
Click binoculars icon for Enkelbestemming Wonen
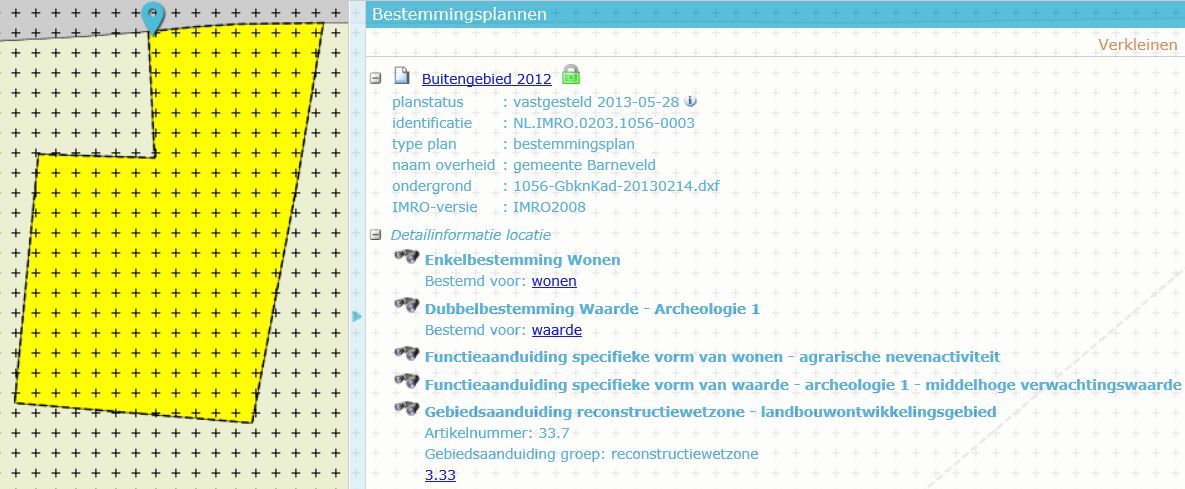click(407, 257)
